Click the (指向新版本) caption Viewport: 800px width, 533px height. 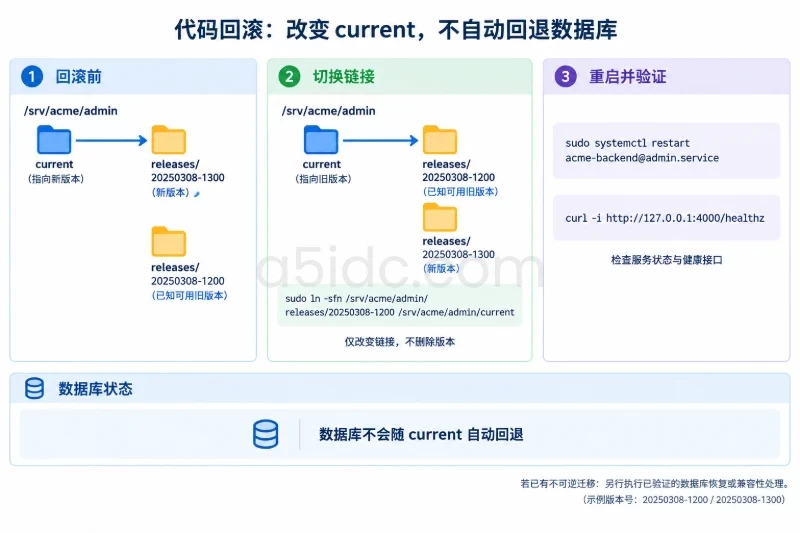coord(56,179)
